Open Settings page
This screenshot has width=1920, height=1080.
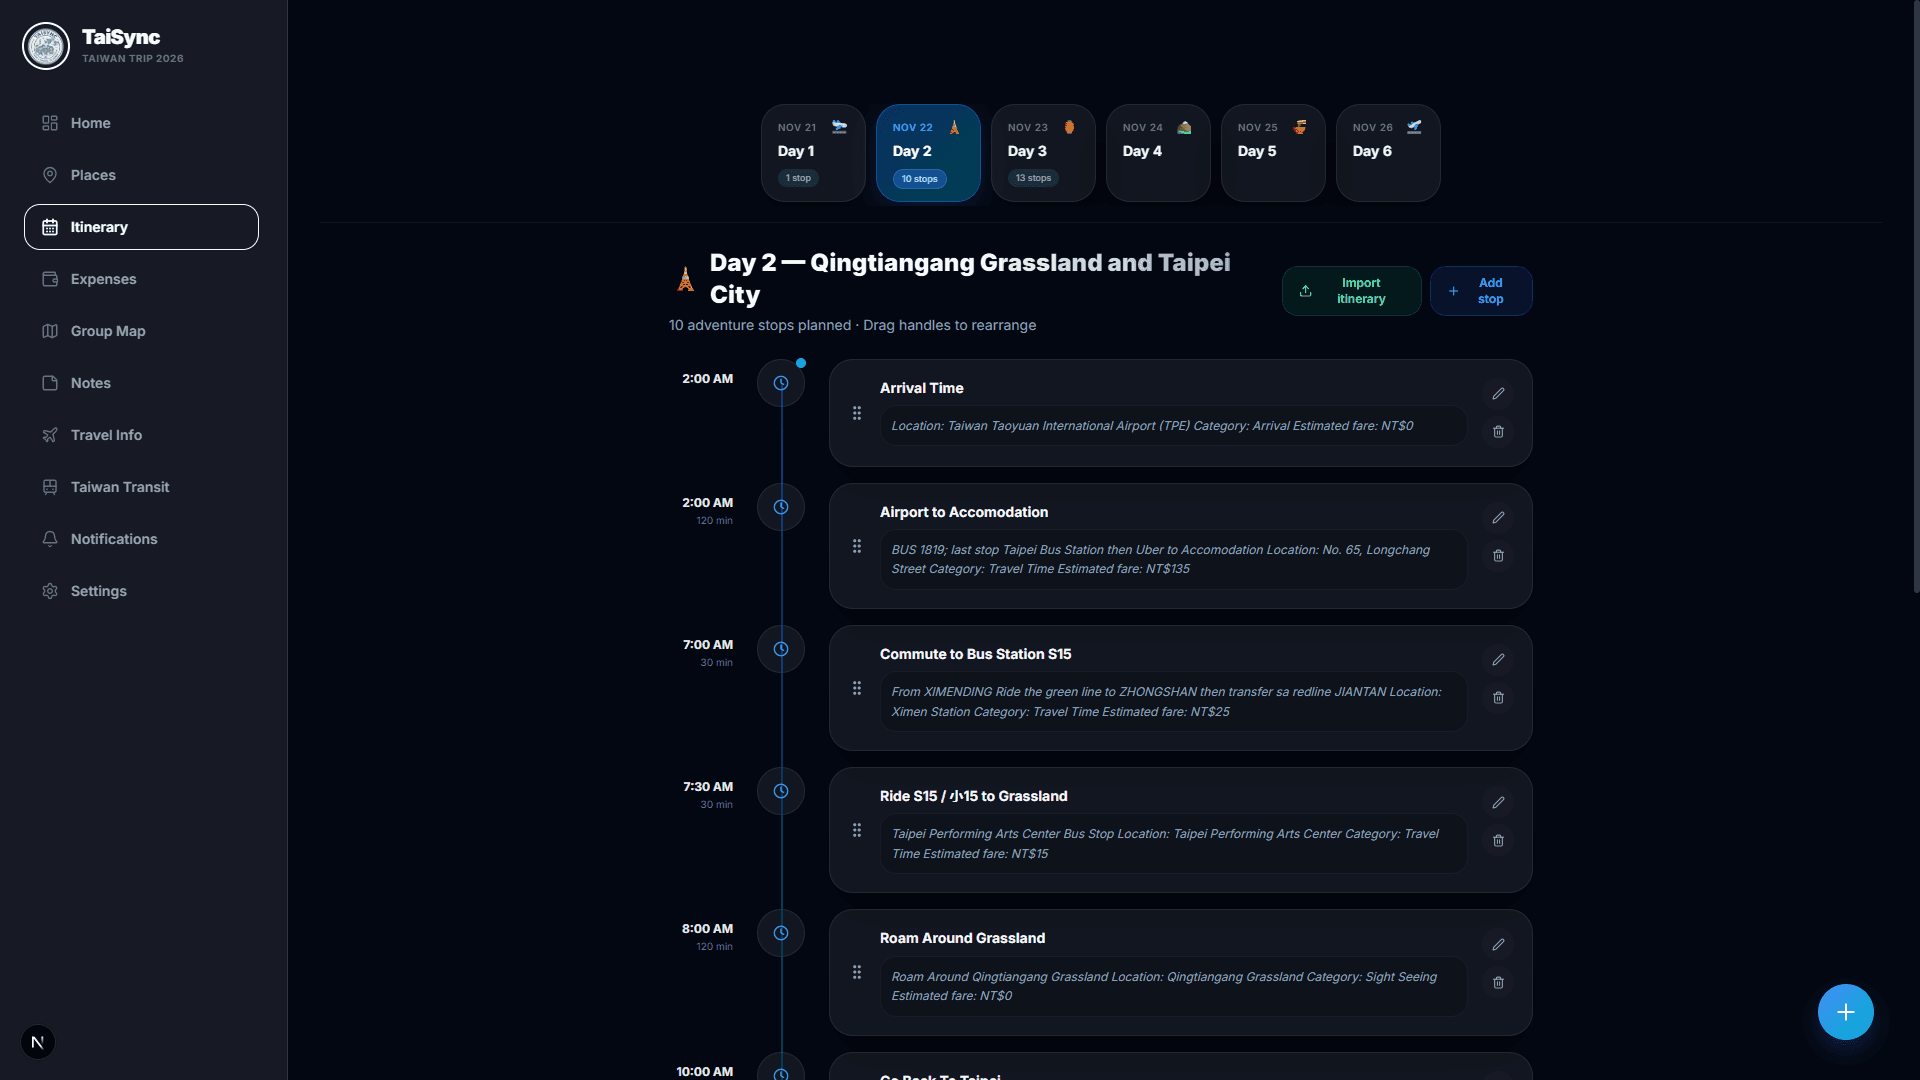141,591
